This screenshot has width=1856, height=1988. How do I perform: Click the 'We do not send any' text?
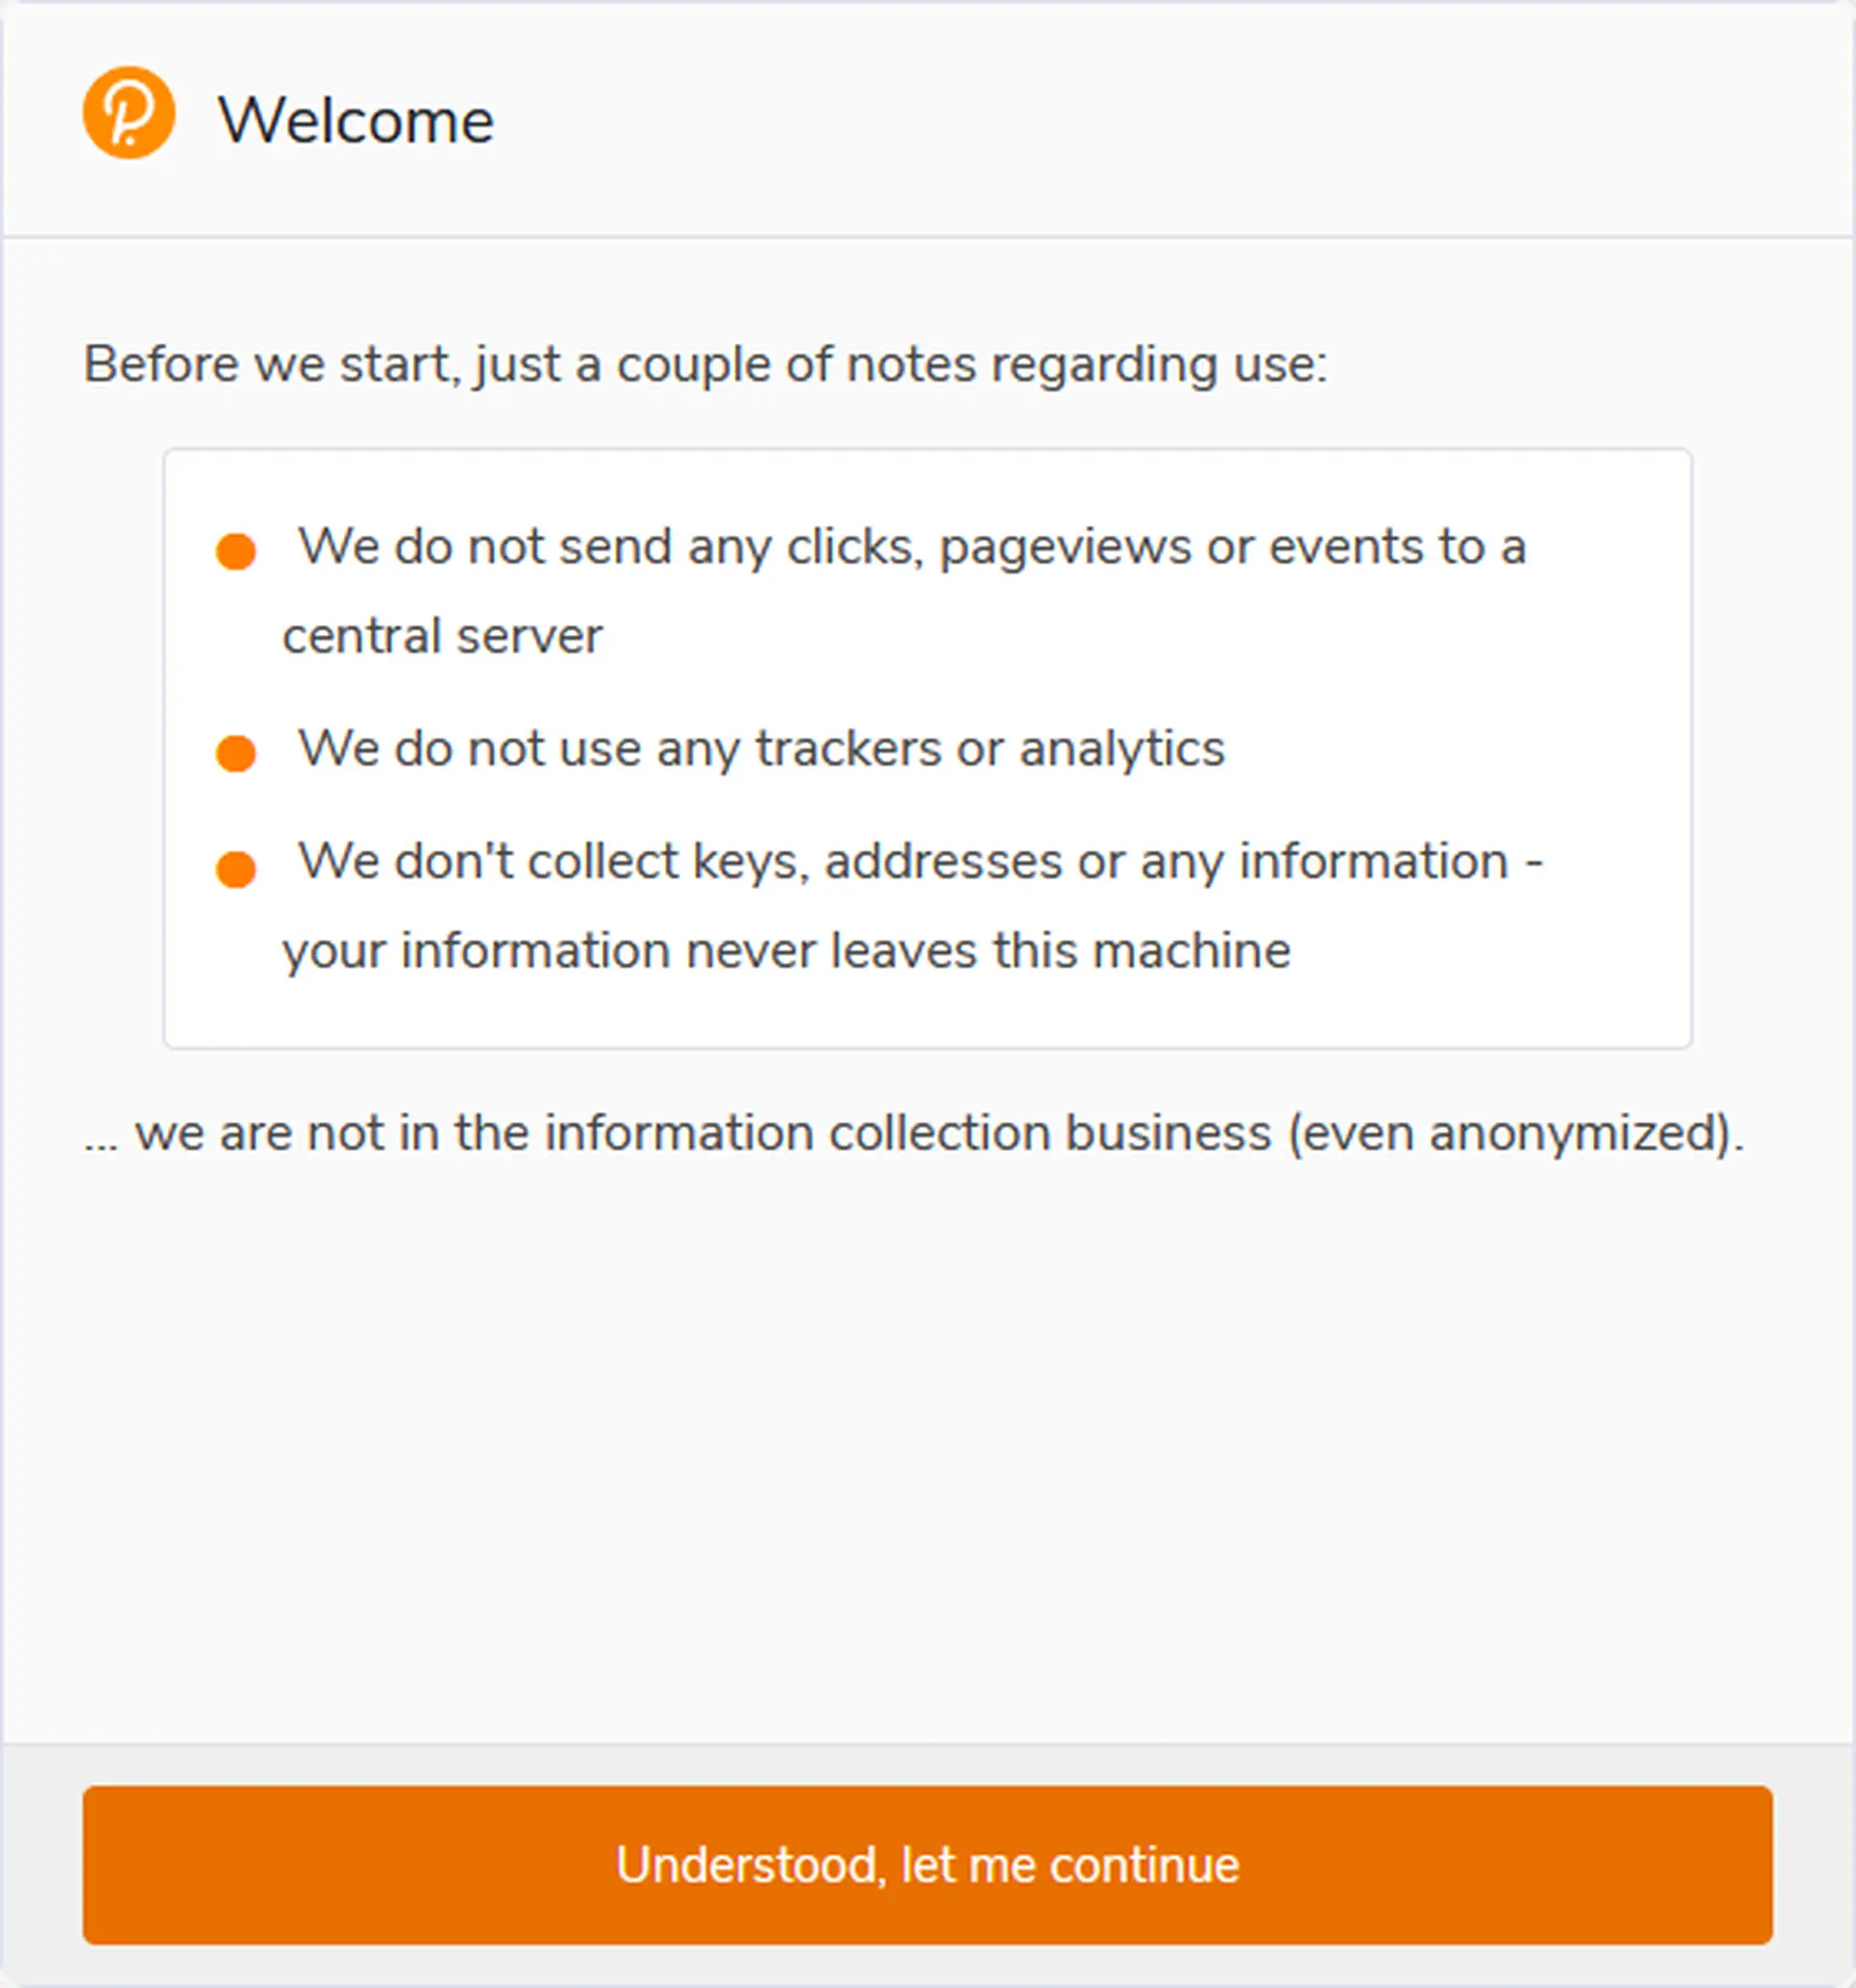[x=485, y=547]
